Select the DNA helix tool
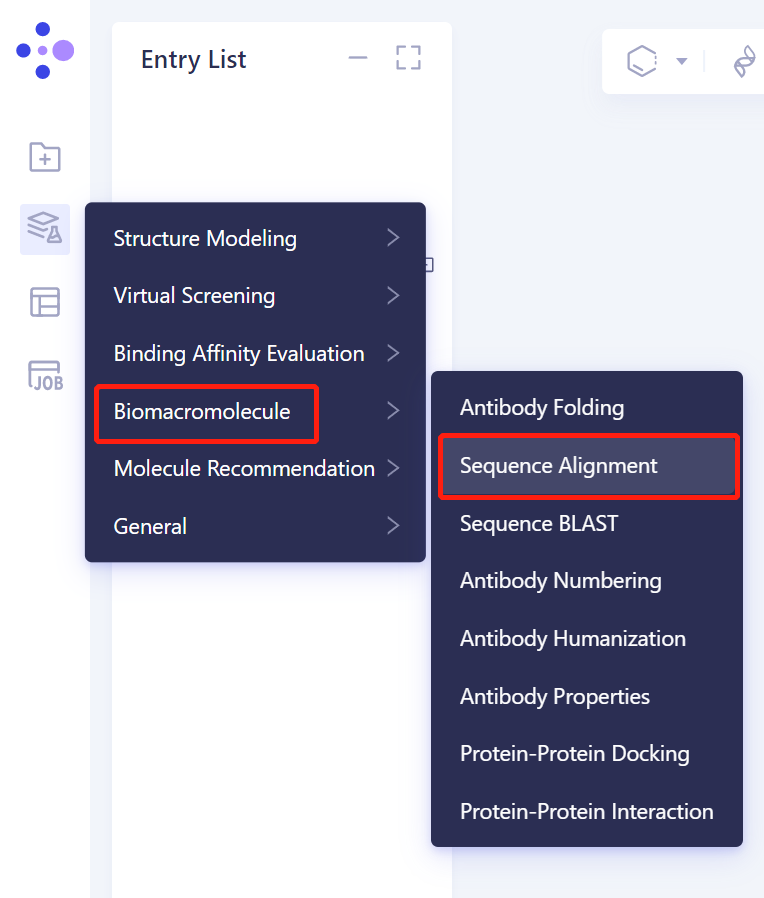Image resolution: width=764 pixels, height=898 pixels. [x=744, y=60]
